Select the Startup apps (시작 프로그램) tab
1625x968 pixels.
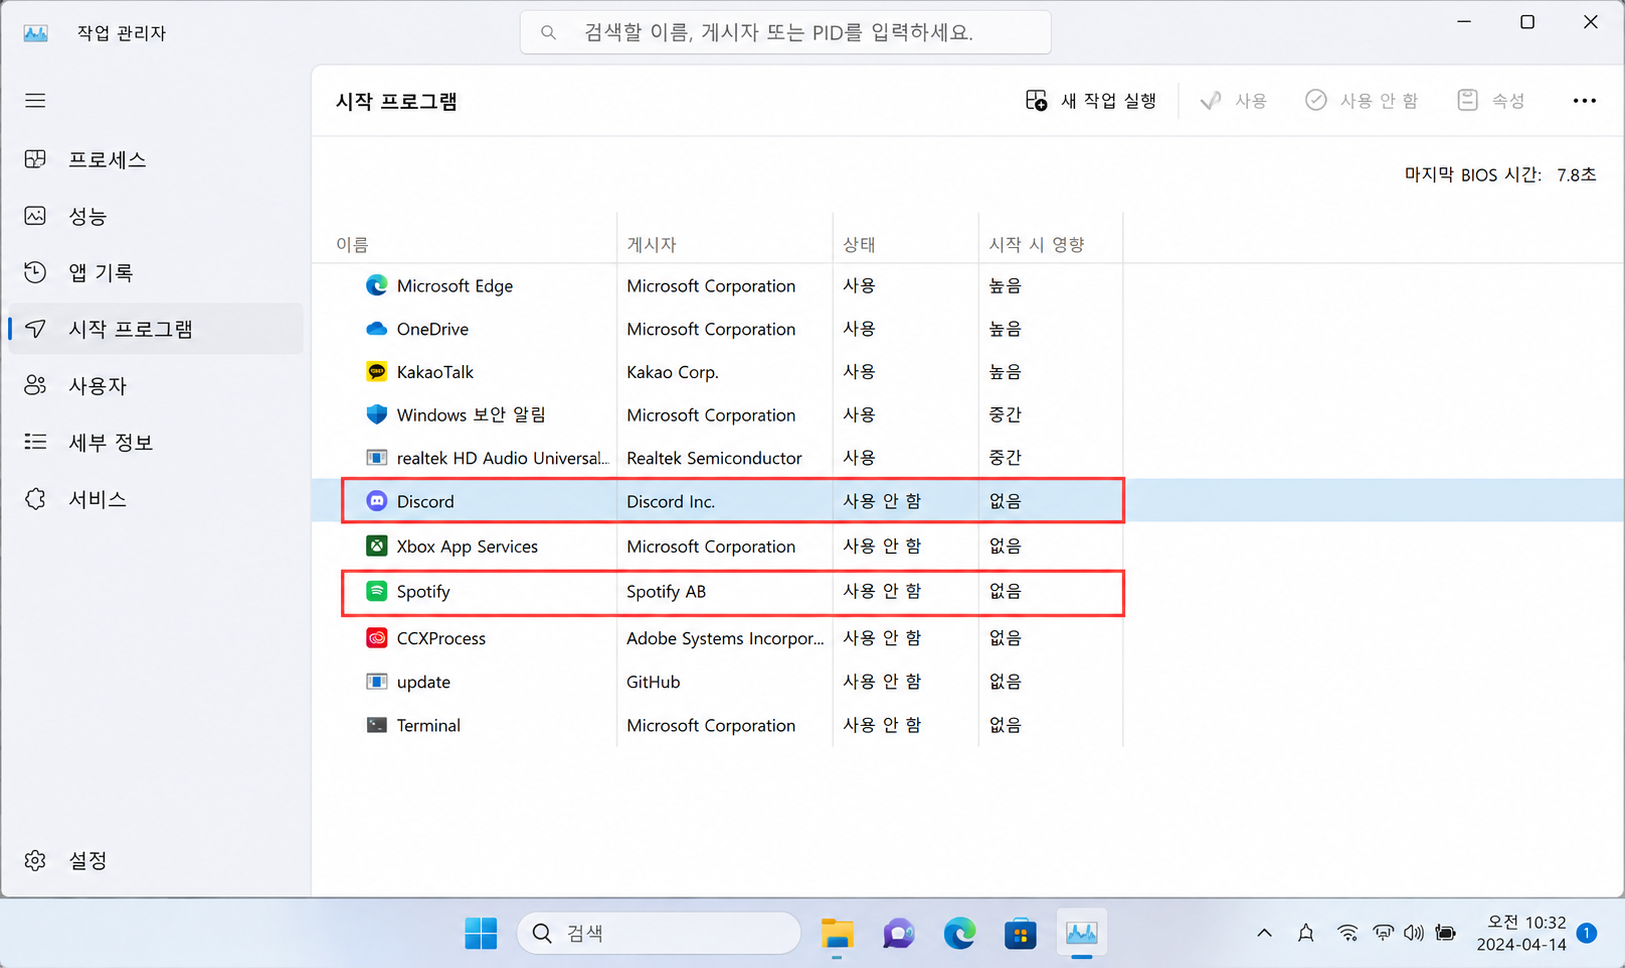point(155,329)
